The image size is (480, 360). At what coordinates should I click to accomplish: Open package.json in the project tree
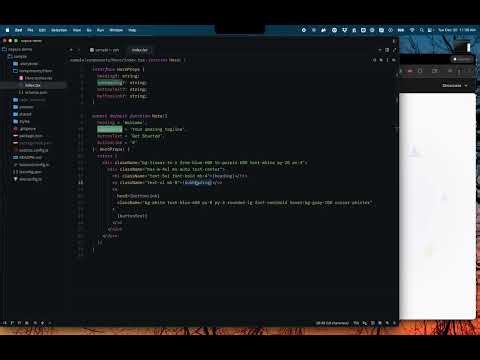28,136
